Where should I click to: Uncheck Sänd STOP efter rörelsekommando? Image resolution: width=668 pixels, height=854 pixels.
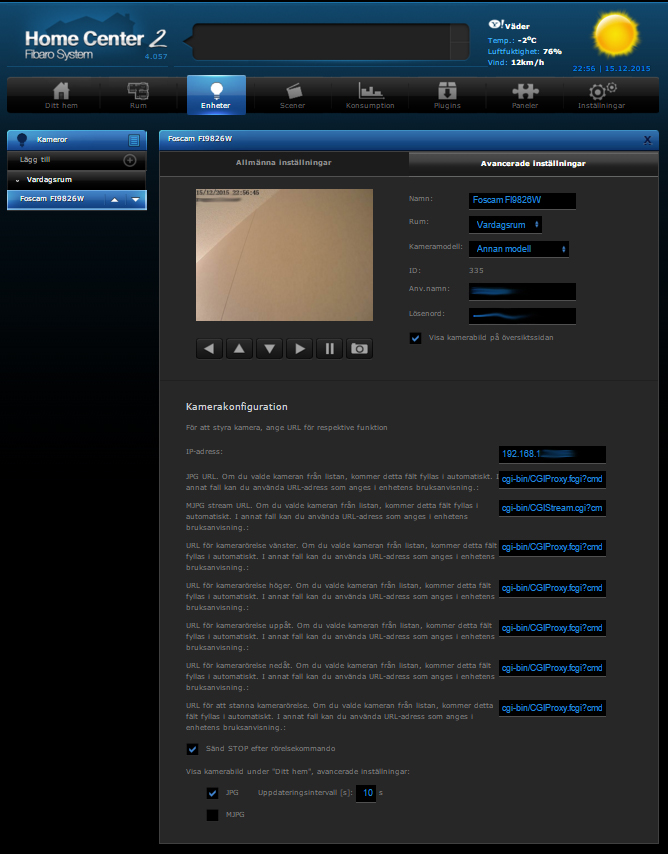193,749
